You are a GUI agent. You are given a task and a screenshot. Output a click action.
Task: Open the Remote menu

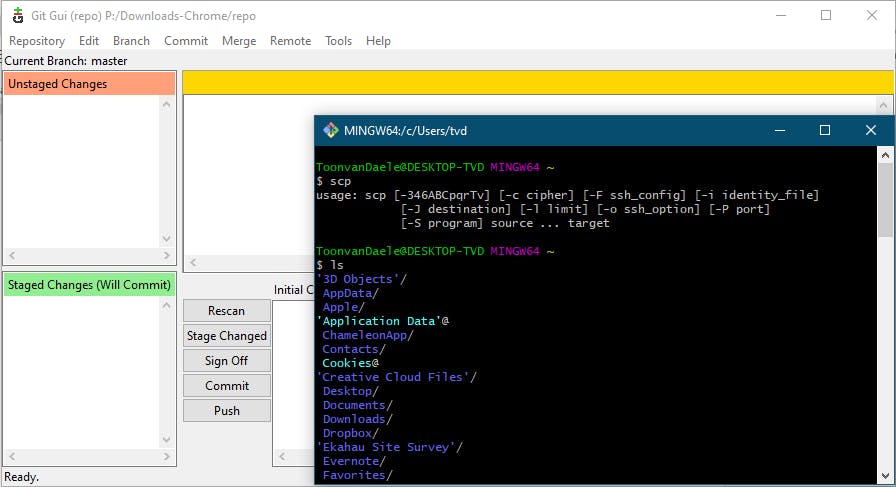click(290, 41)
